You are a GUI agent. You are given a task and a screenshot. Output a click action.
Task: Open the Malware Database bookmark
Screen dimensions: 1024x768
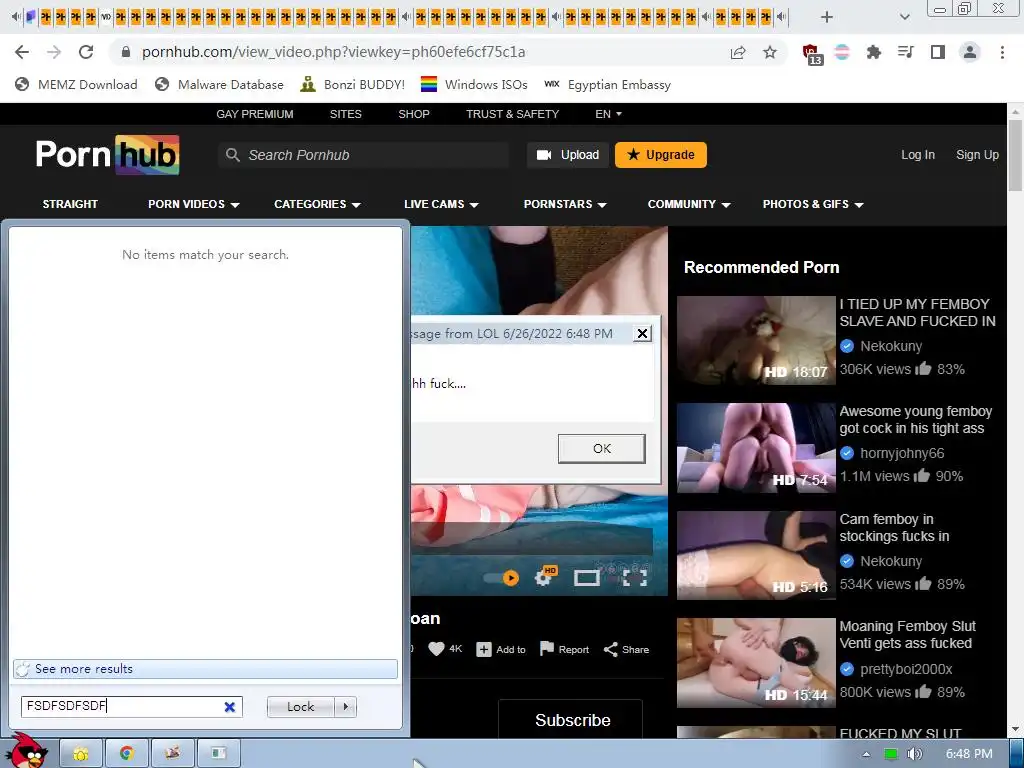click(x=219, y=84)
